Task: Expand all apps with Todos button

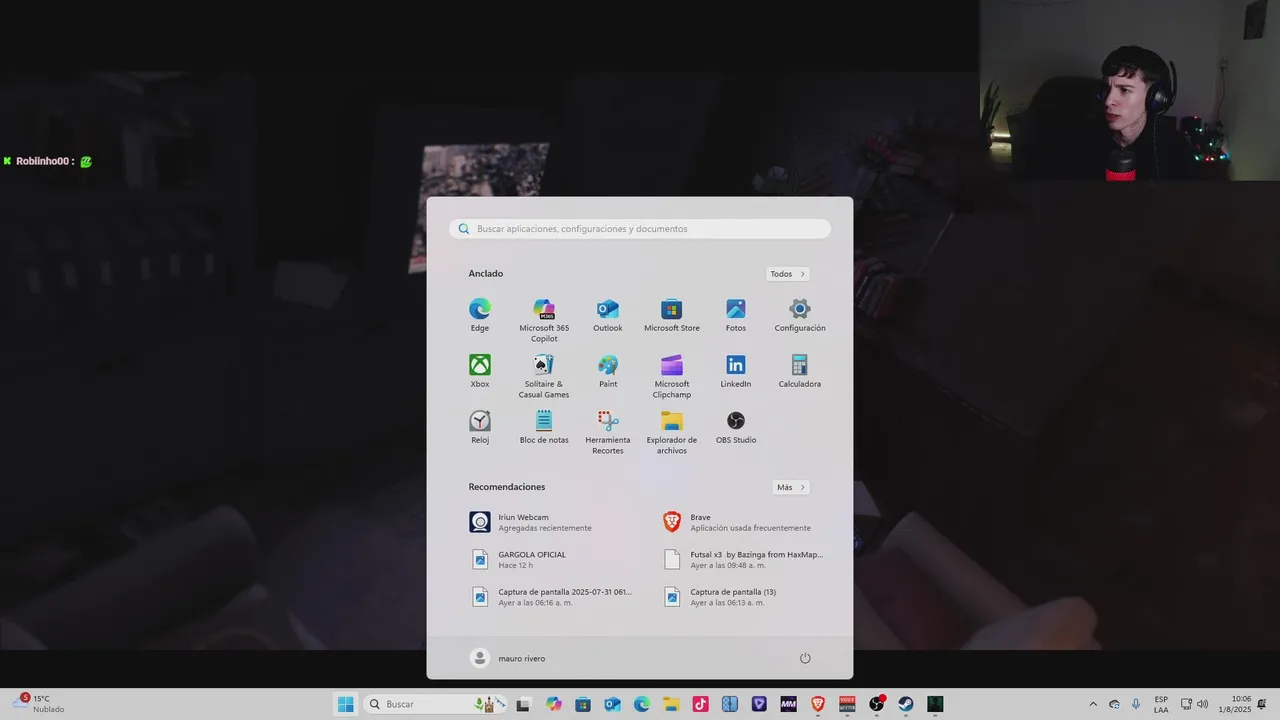Action: 788,274
